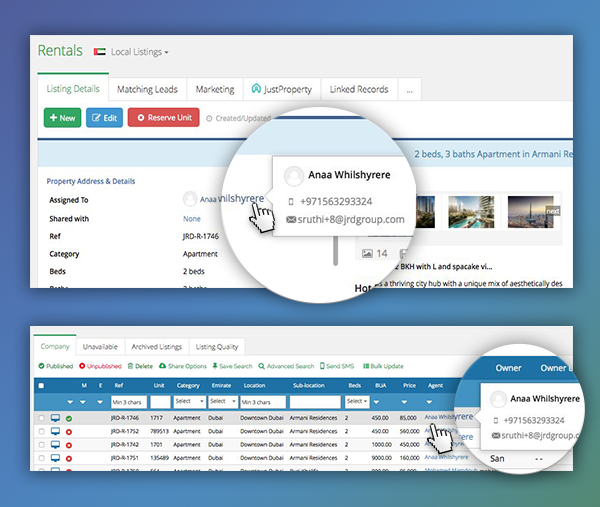Switch to Matching Leads tab
This screenshot has height=507, width=600.
(x=147, y=90)
